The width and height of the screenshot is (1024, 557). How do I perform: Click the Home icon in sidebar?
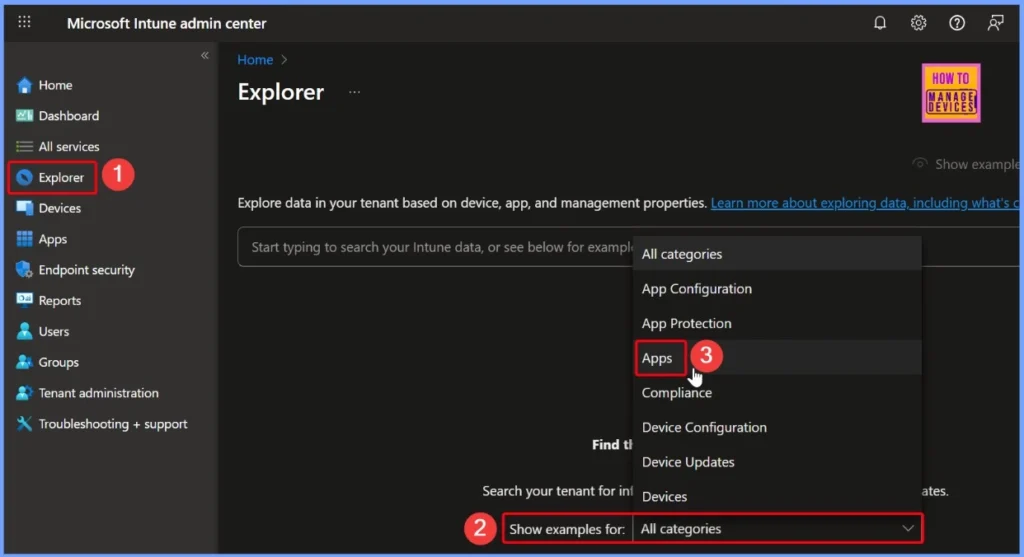pos(24,86)
